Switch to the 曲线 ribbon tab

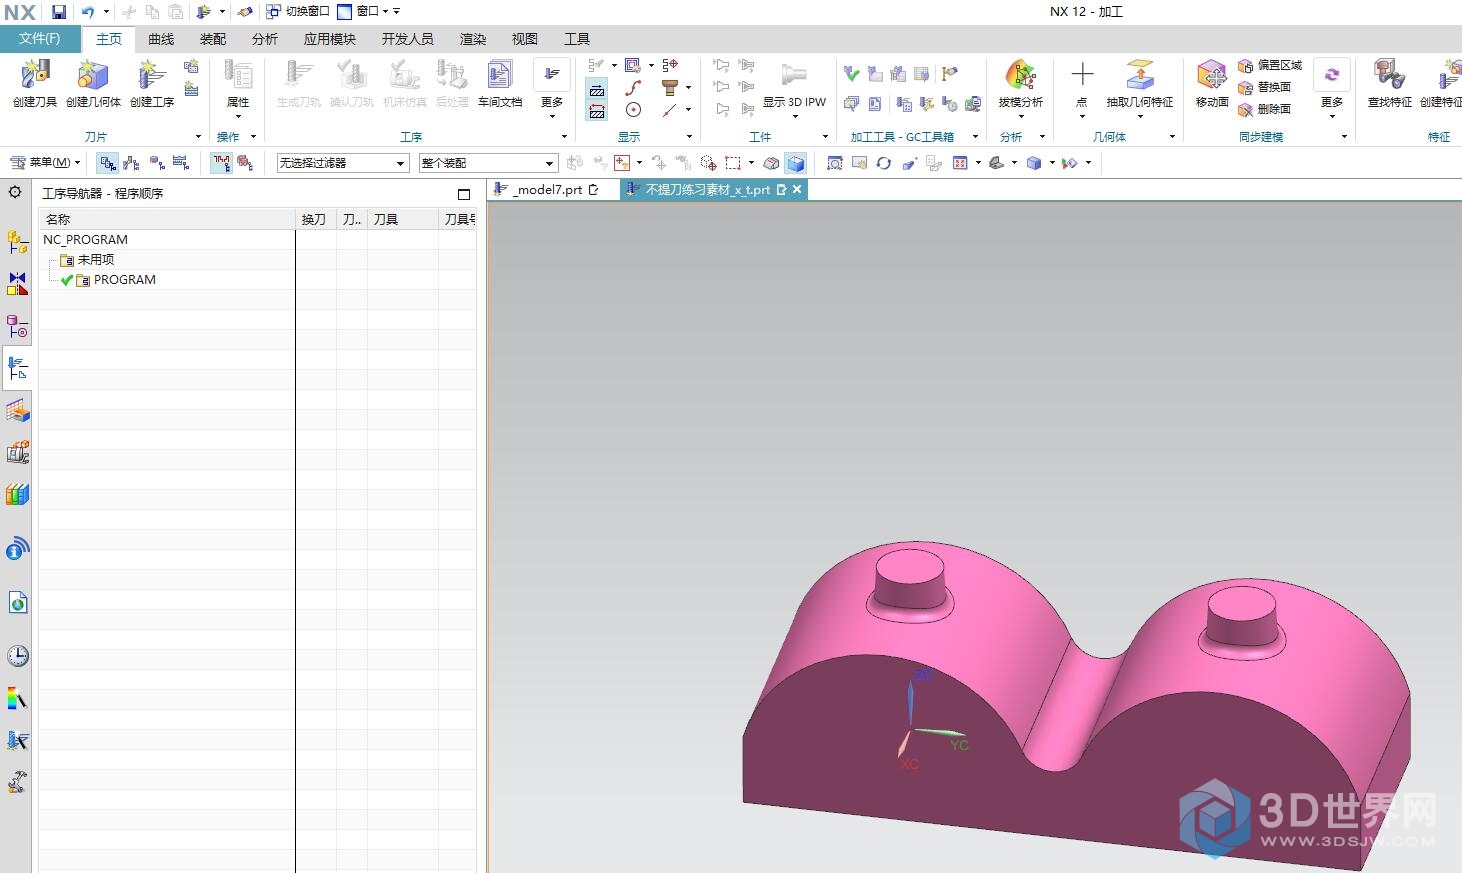coord(161,39)
